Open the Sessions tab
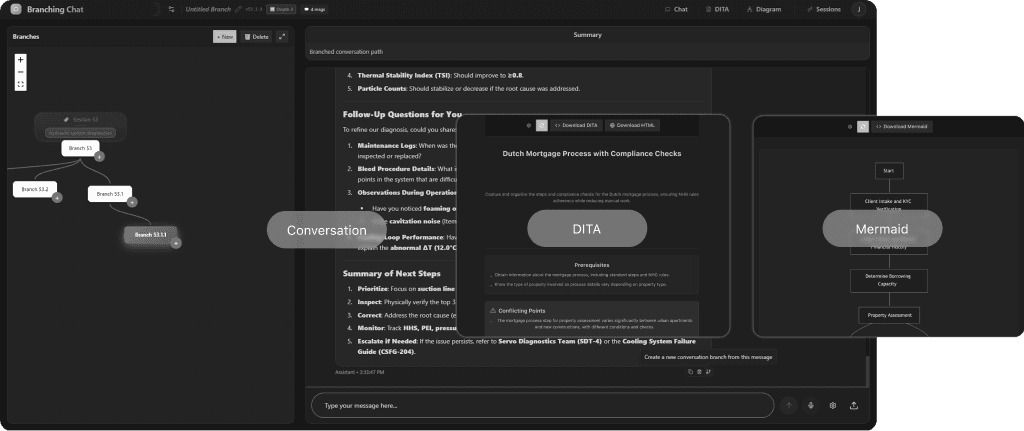 click(824, 9)
